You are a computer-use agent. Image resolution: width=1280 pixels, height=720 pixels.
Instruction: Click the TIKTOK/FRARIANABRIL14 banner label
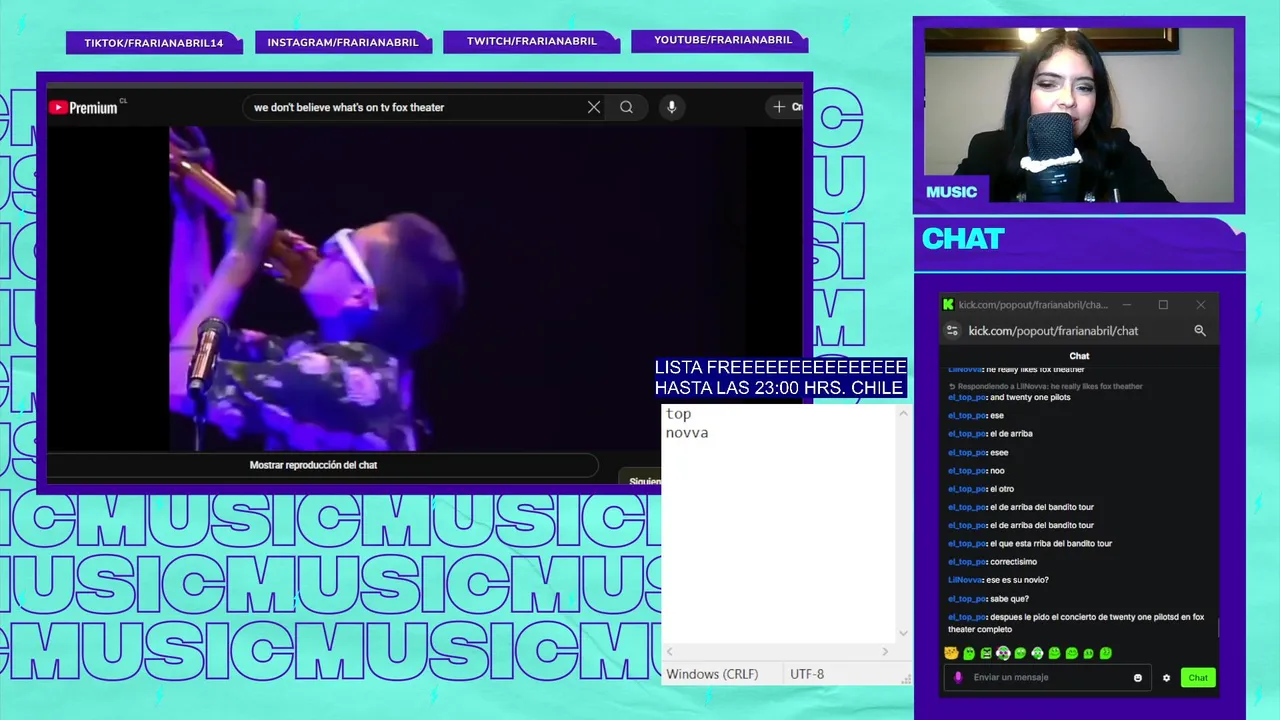click(x=154, y=43)
